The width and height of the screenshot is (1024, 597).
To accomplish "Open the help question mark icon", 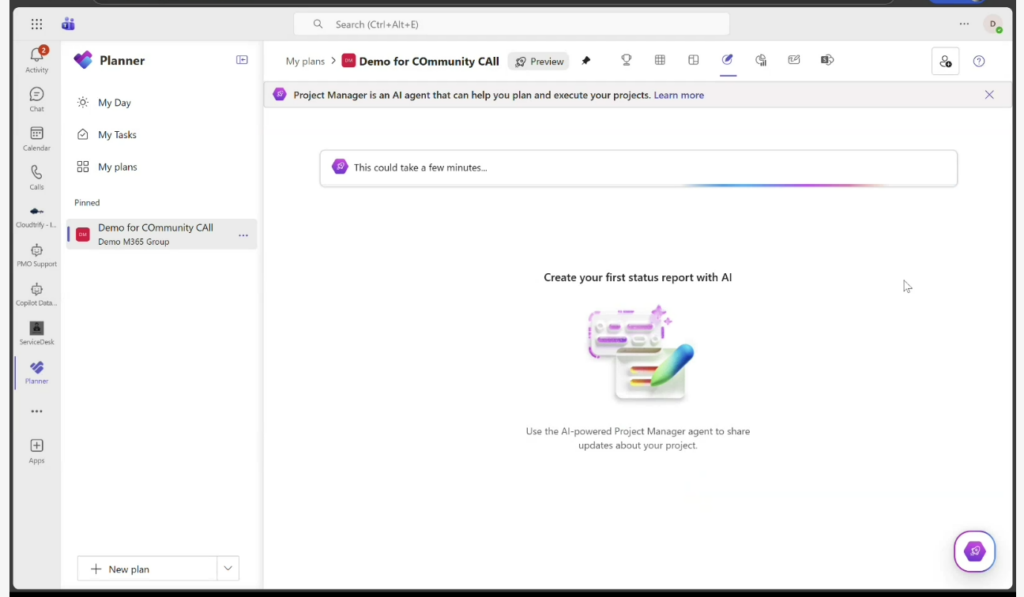I will point(978,61).
